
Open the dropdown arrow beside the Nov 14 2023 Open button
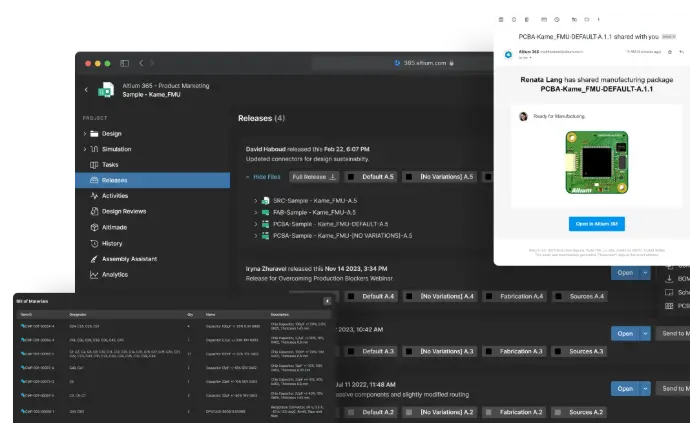coord(645,273)
